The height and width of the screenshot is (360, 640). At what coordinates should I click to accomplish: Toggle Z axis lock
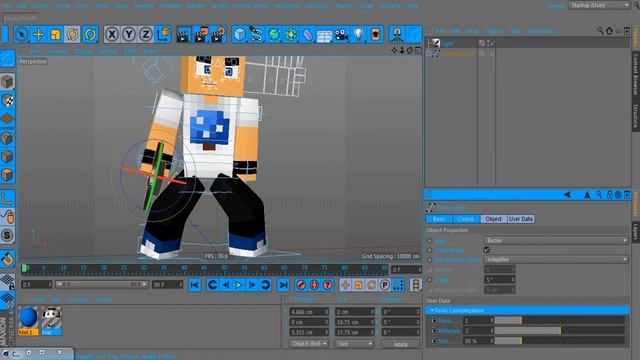click(146, 34)
